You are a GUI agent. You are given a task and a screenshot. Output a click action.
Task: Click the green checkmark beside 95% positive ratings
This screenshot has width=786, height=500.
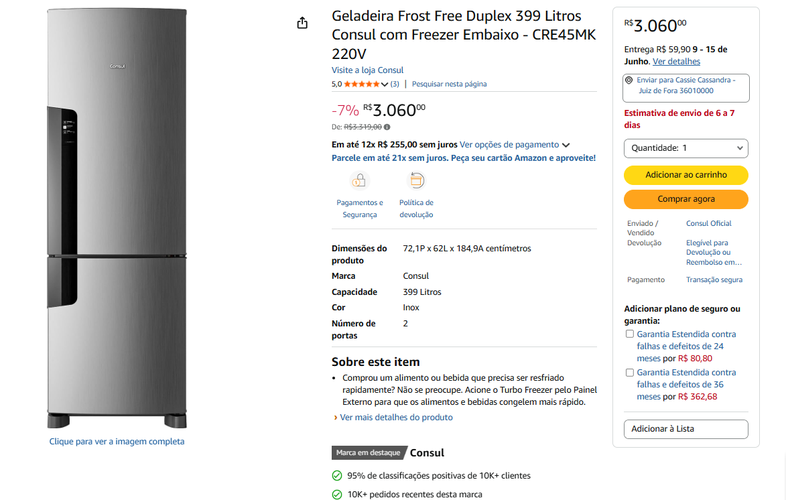click(x=337, y=475)
